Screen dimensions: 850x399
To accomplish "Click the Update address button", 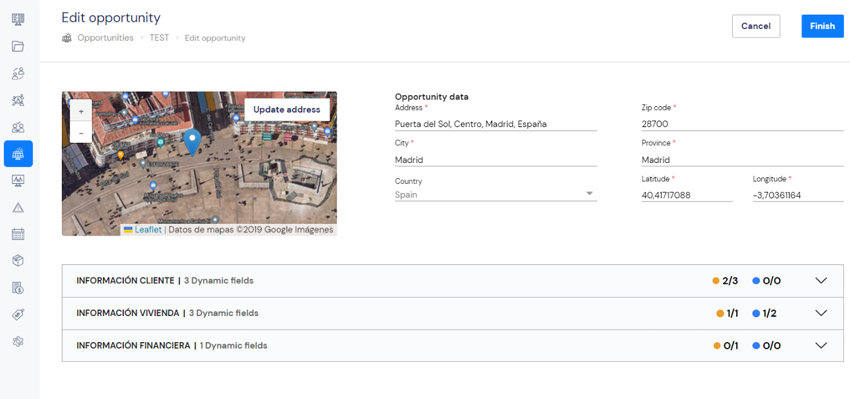I will coord(287,110).
